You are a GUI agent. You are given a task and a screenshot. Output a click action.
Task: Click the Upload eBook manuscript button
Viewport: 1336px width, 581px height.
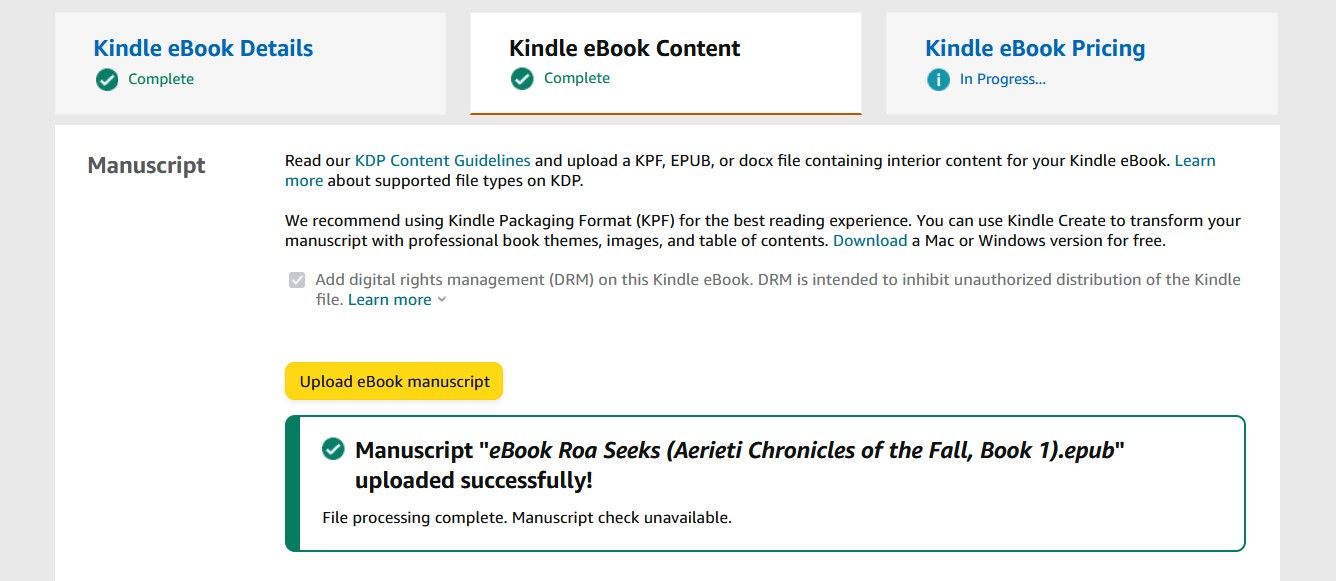pyautogui.click(x=393, y=381)
